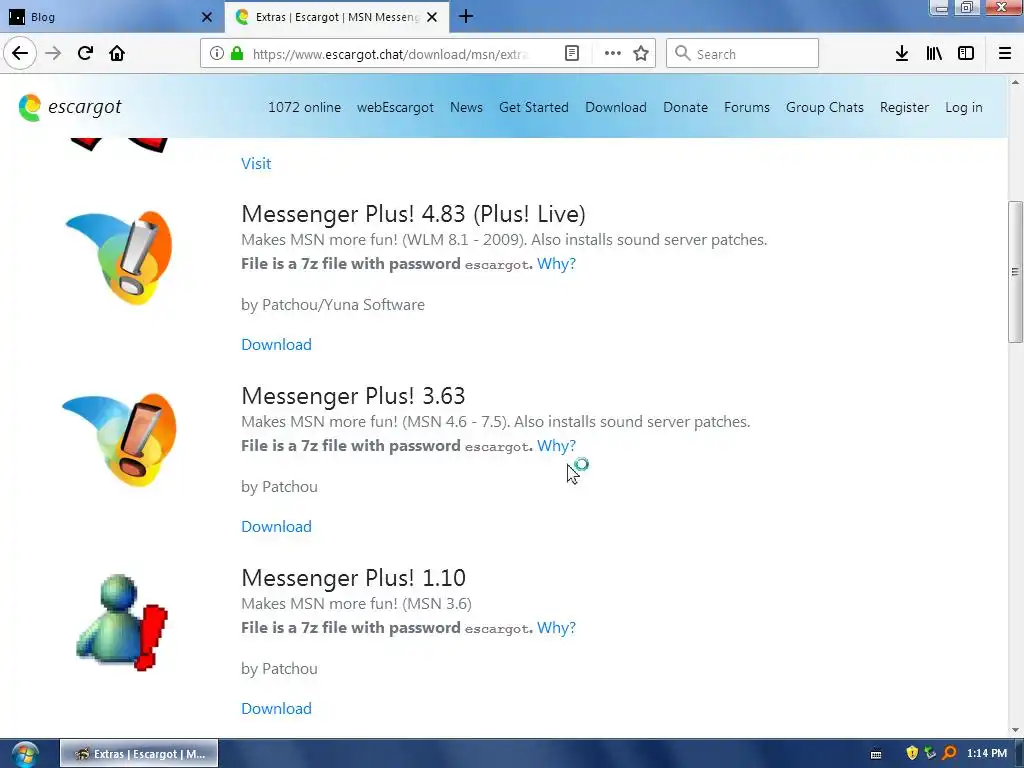Click the network tray icon
The height and width of the screenshot is (768, 1024).
click(931, 754)
